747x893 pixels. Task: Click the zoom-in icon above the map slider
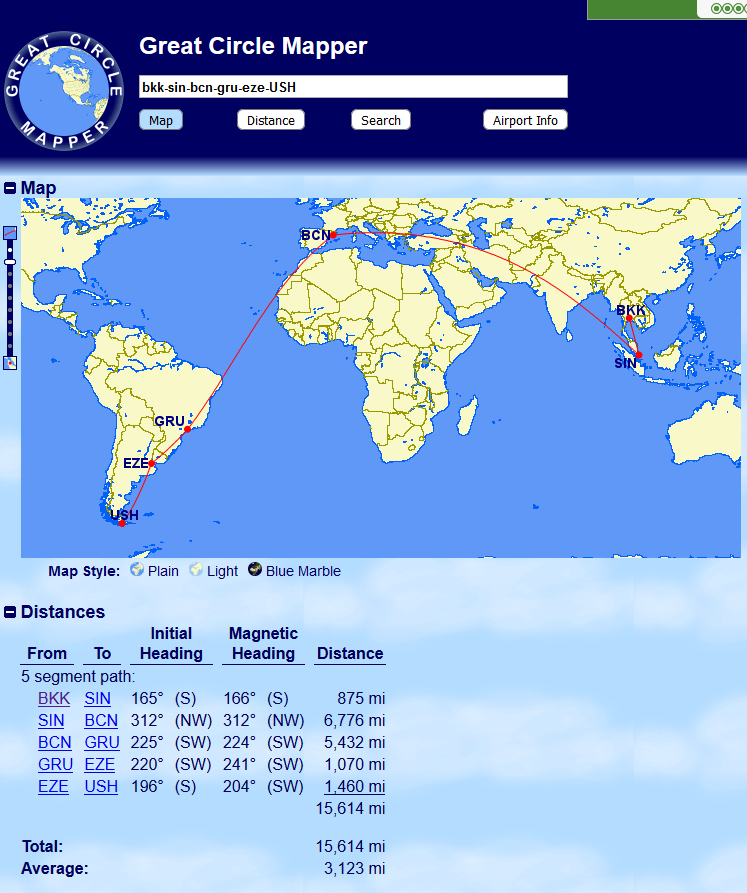tap(10, 233)
